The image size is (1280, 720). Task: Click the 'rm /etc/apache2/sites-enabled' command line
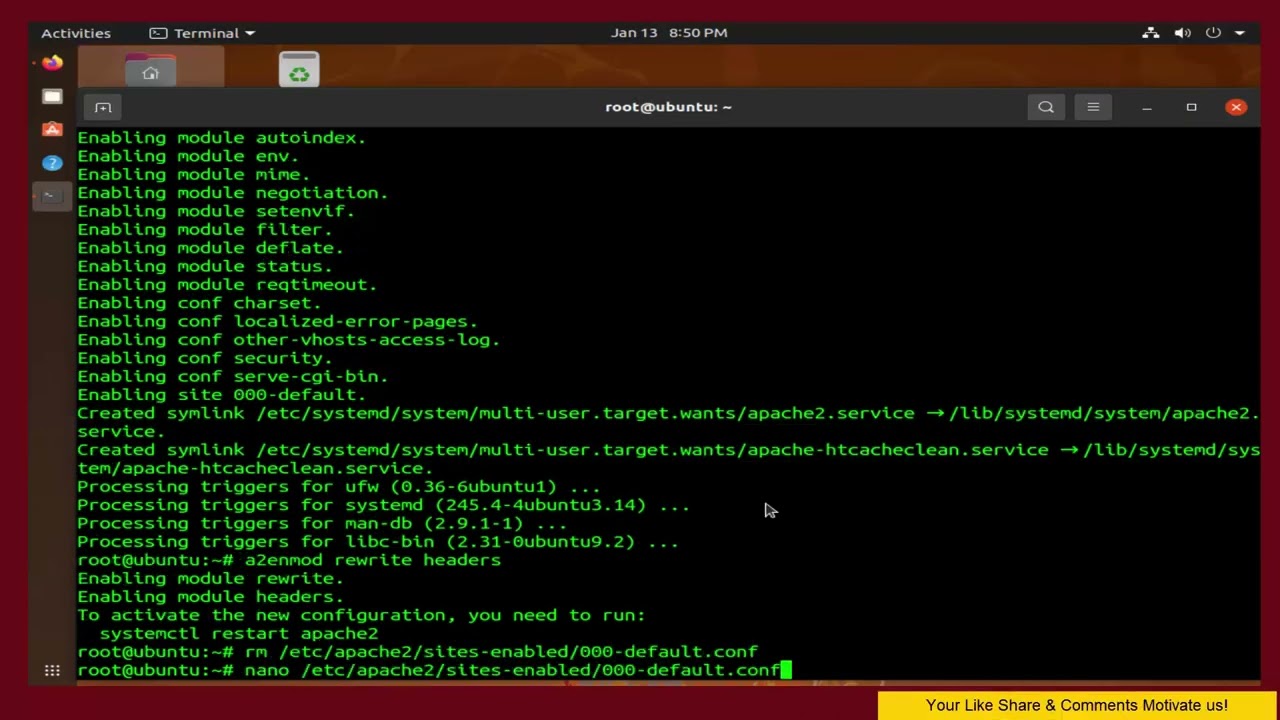tap(417, 652)
